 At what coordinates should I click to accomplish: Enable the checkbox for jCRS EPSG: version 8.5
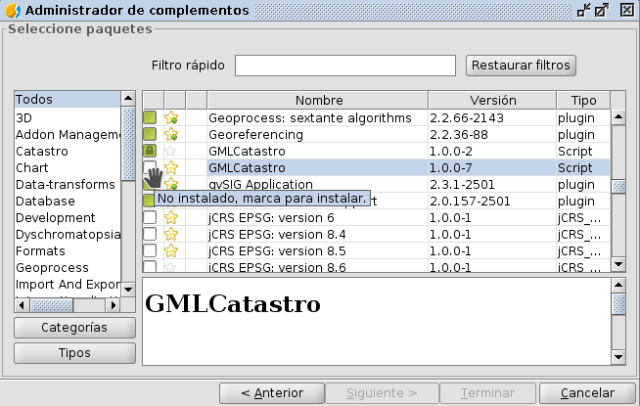click(150, 251)
